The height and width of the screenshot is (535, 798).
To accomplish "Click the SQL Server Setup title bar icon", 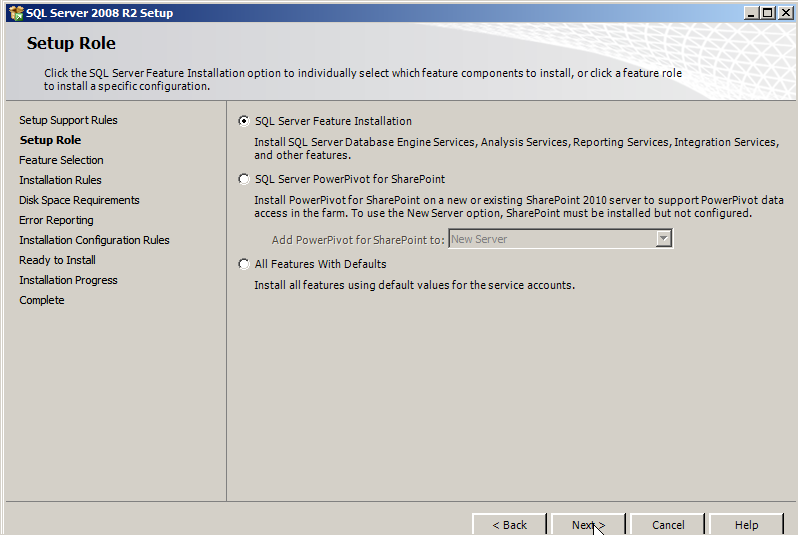I will [x=16, y=13].
